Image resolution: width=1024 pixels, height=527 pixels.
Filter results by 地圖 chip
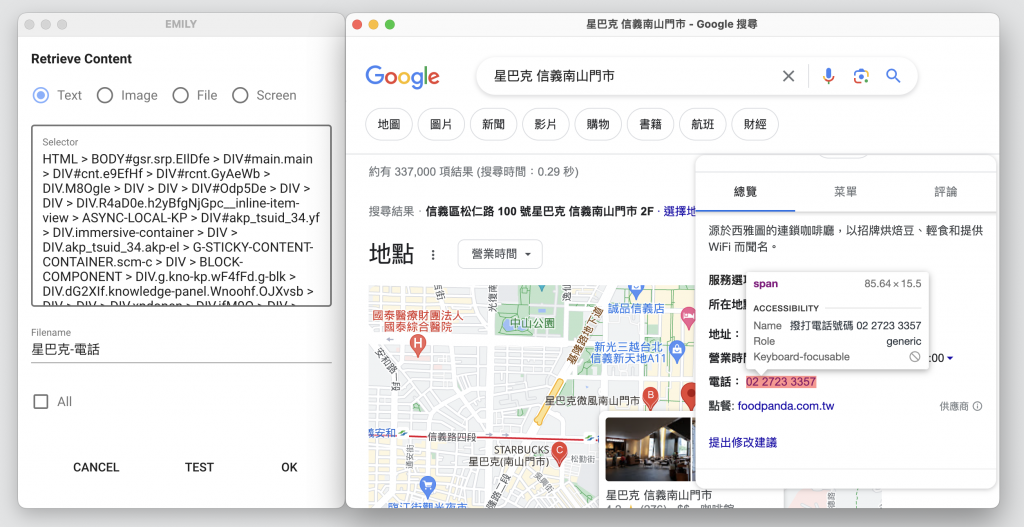(x=389, y=124)
